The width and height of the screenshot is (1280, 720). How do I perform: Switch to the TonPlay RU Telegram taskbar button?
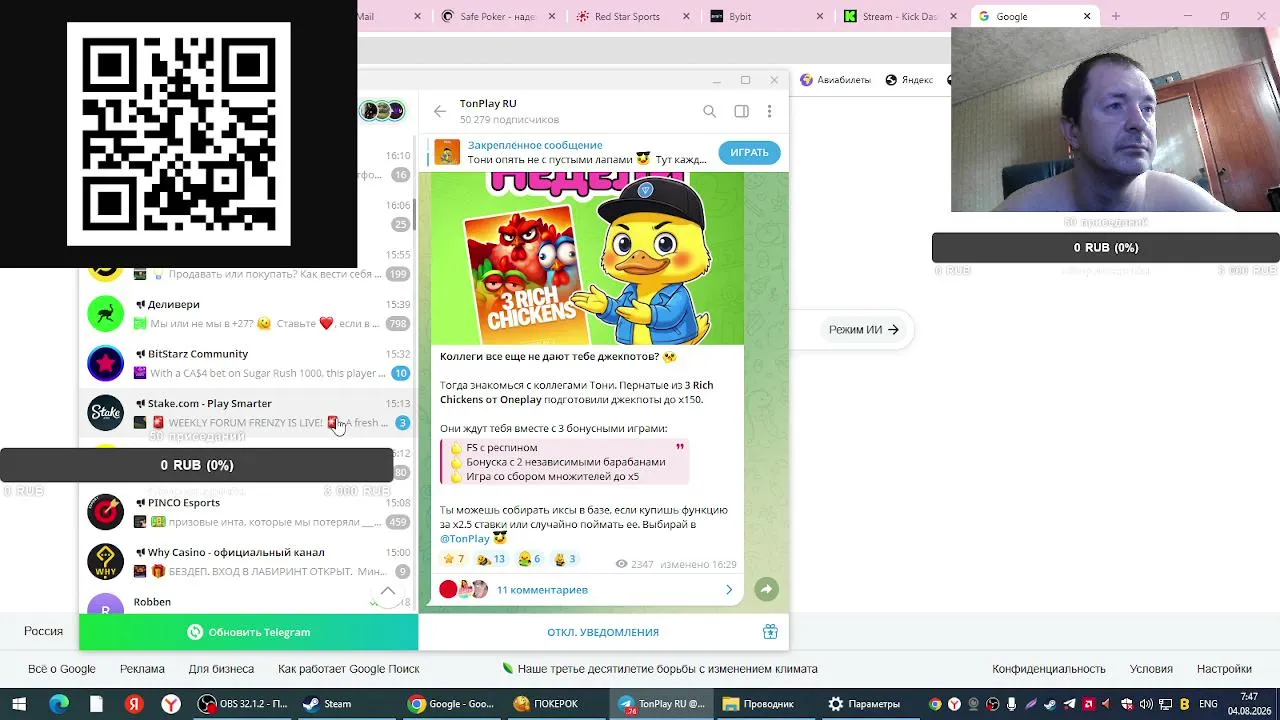661,704
